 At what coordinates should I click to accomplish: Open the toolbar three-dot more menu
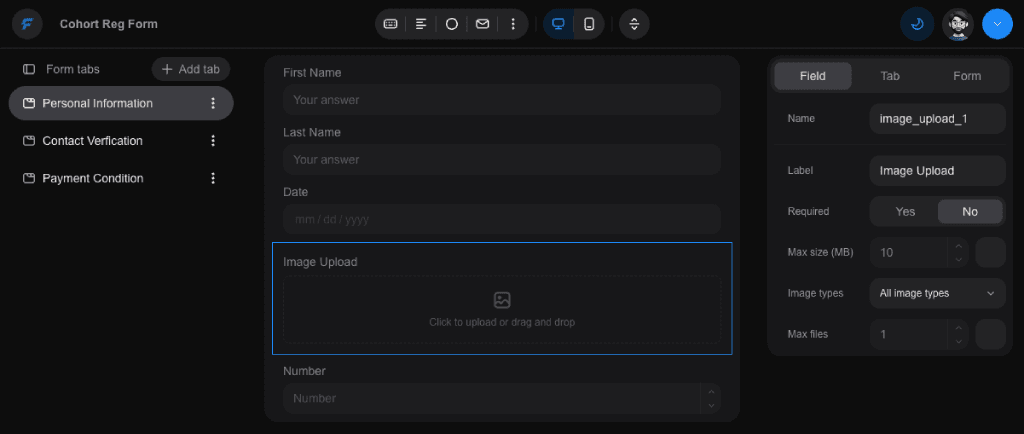point(513,24)
